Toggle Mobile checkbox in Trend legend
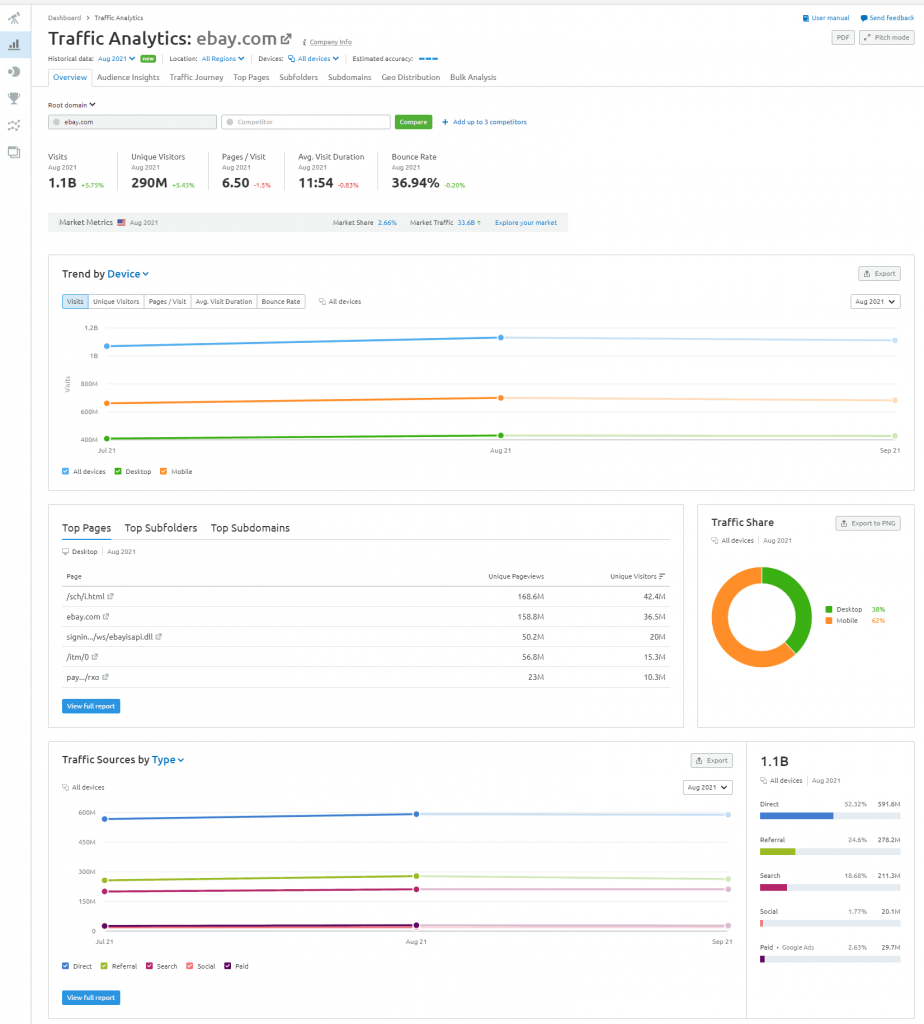 click(163, 472)
